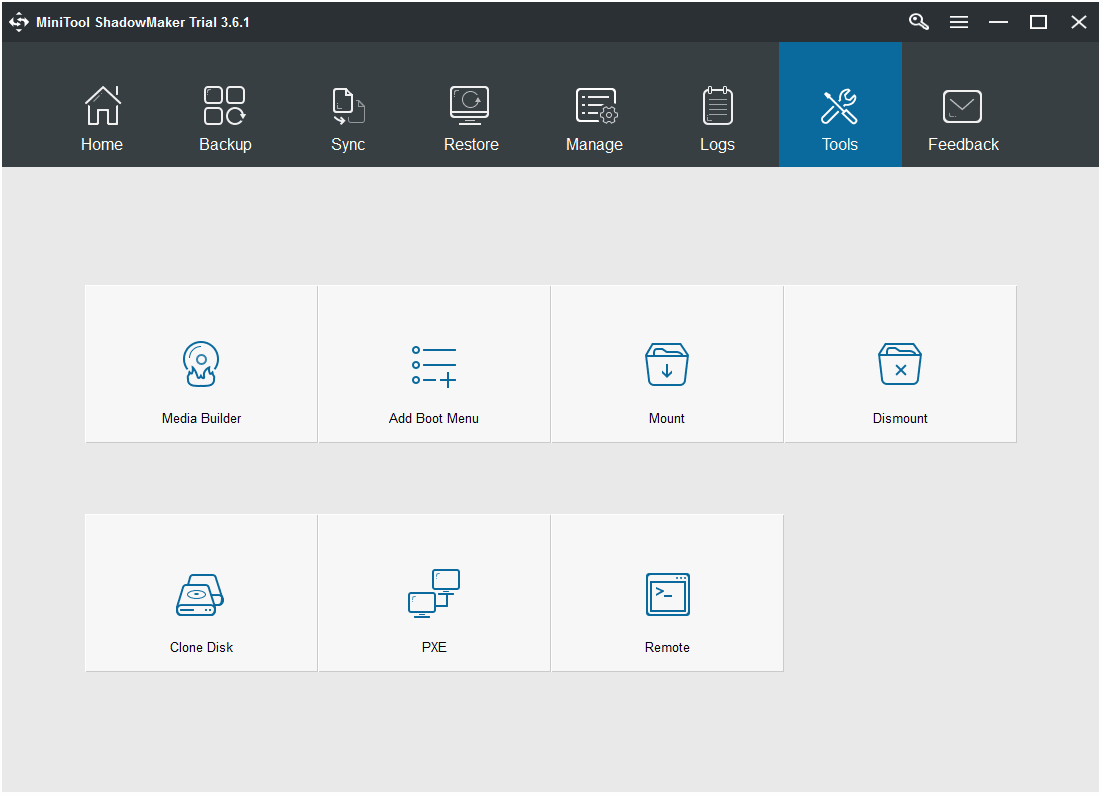Click the Clone Disk label text
This screenshot has height=796, width=1102.
click(x=200, y=647)
